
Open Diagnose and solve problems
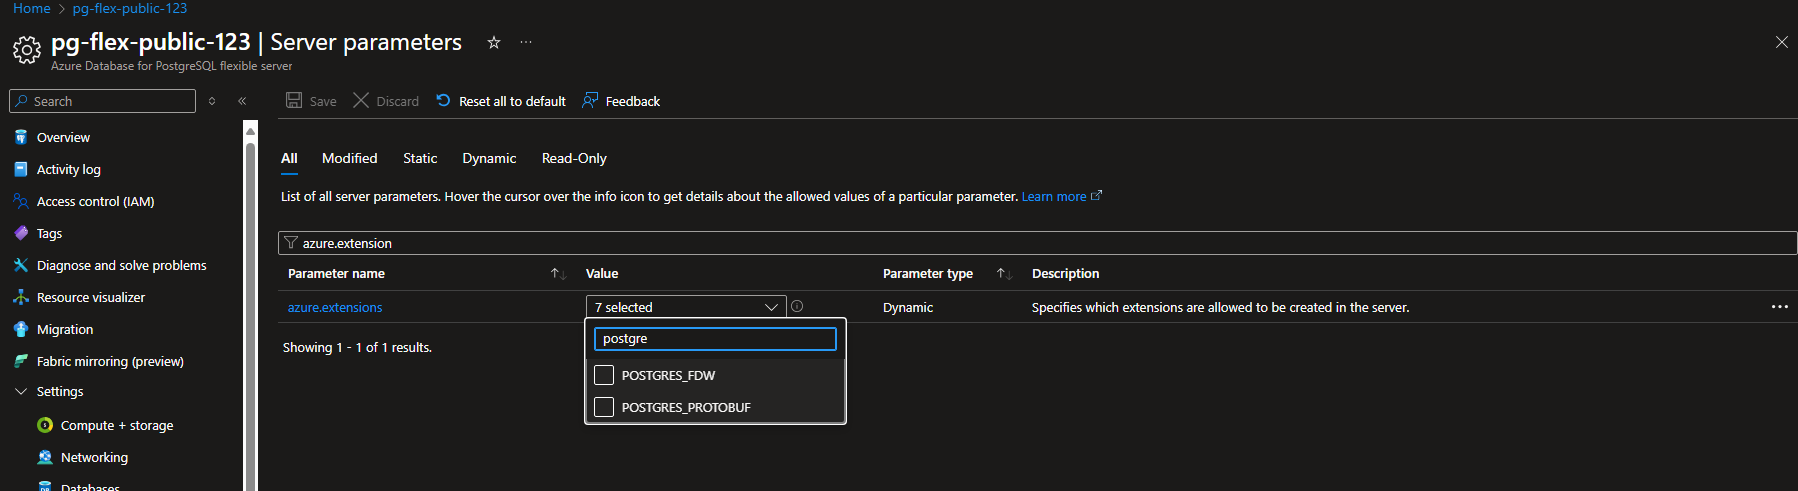(122, 265)
